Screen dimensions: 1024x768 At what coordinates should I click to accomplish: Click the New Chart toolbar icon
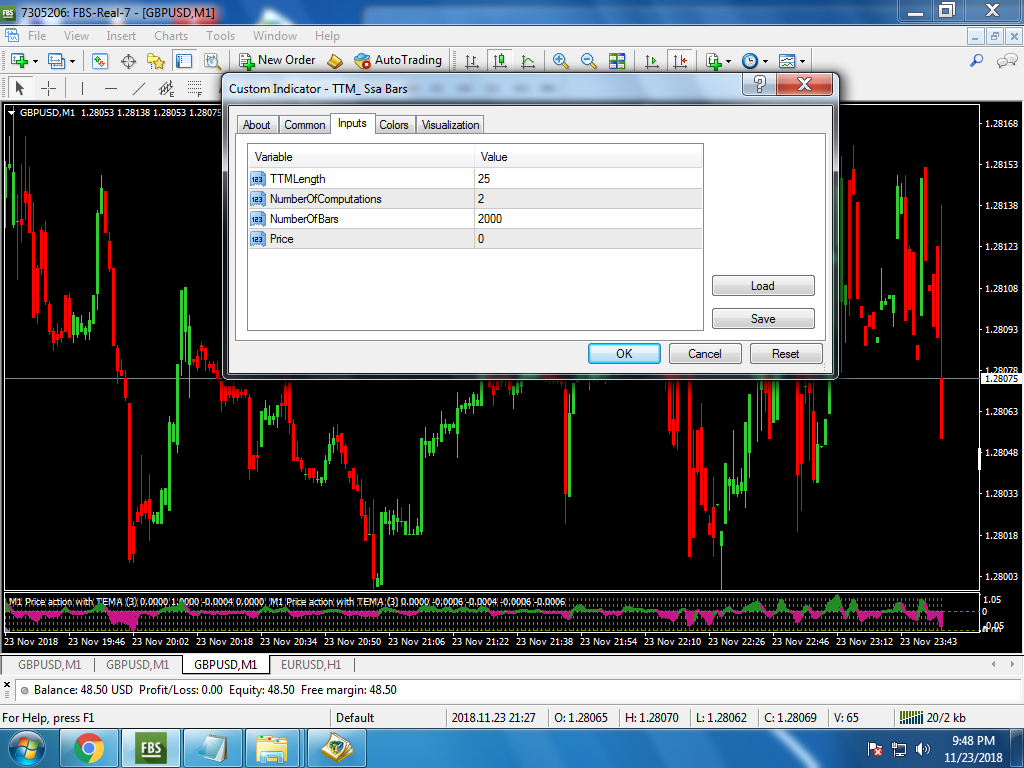[19, 61]
